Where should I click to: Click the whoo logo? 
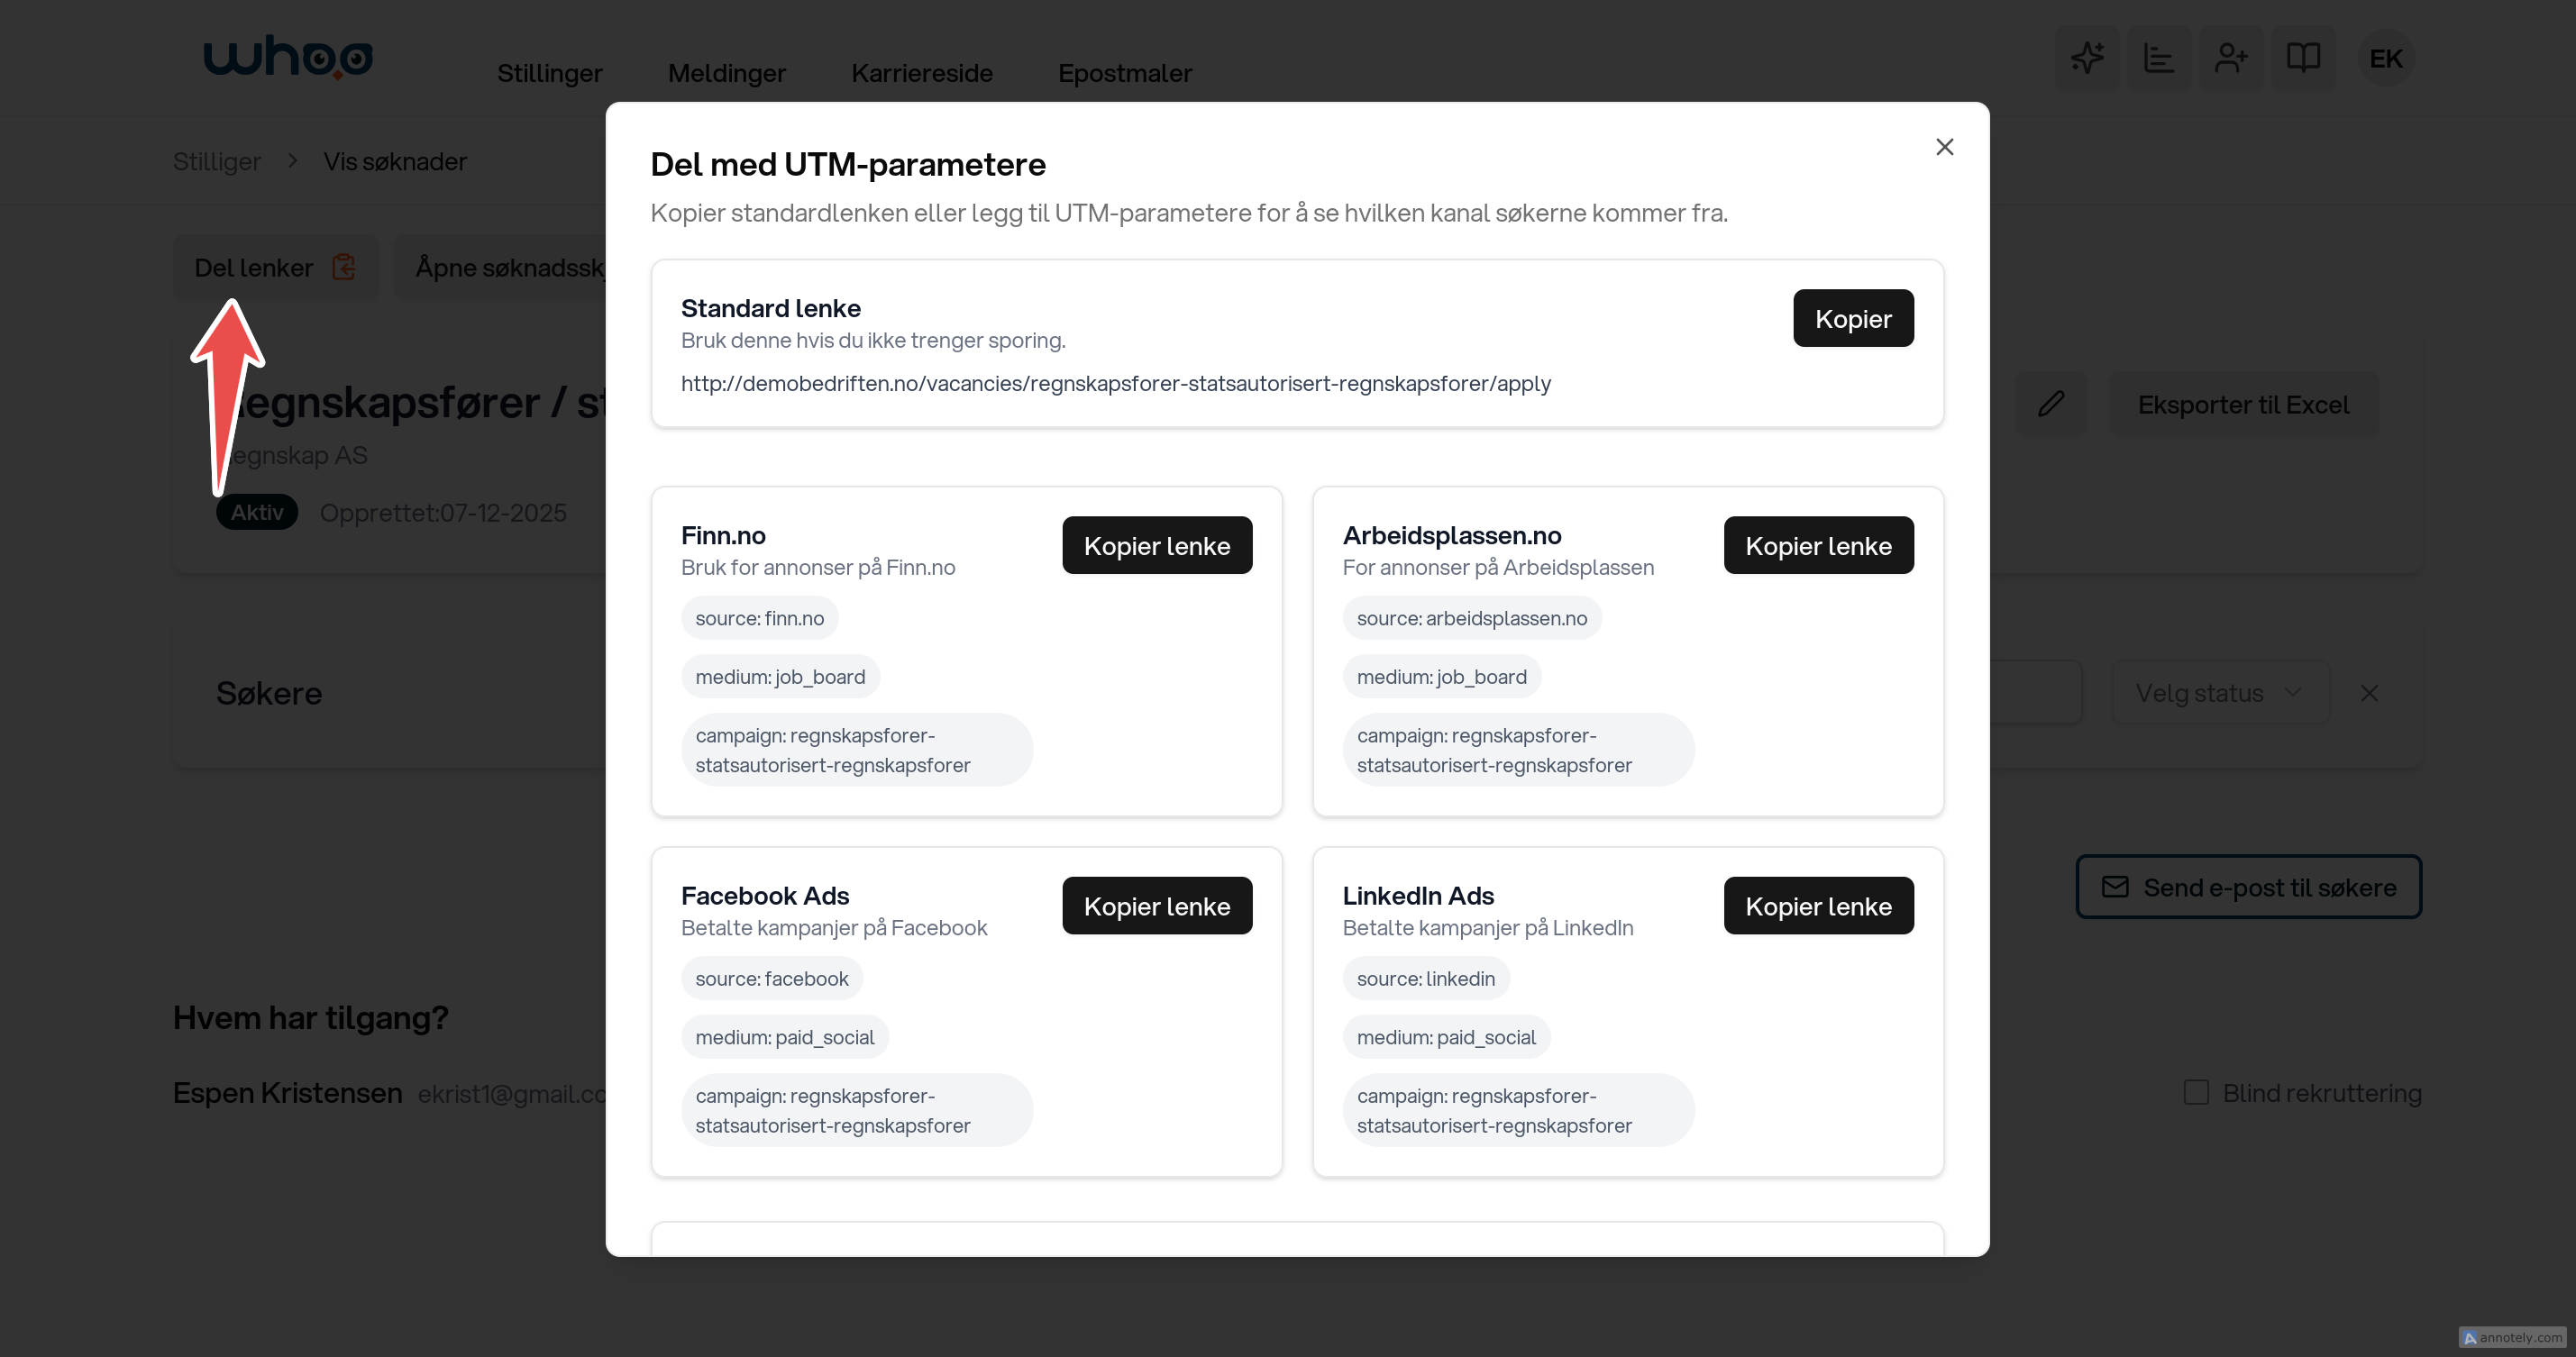(288, 57)
